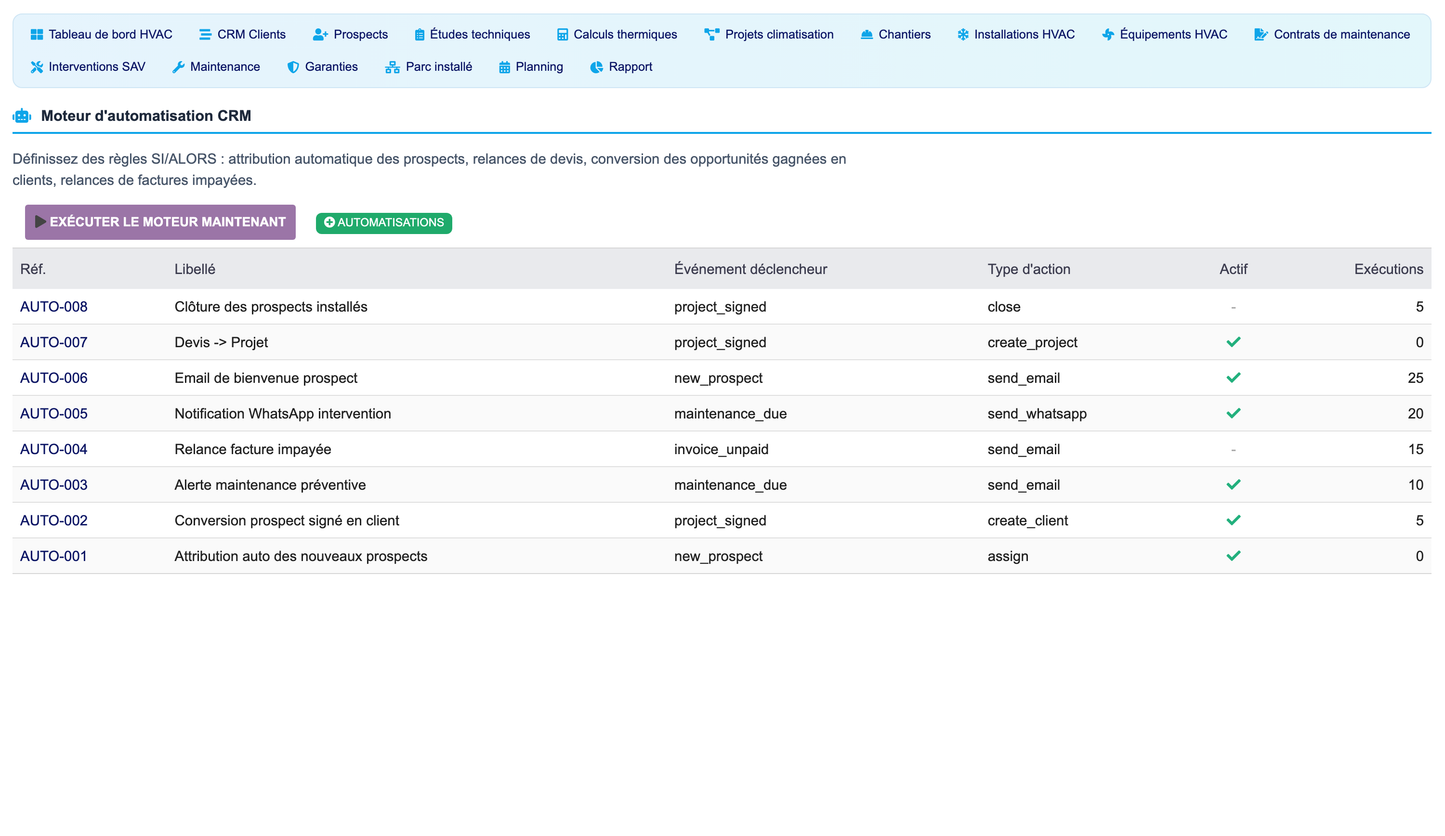The height and width of the screenshot is (836, 1445).
Task: Click the "send_whatsapp" action type cell
Action: point(1037,413)
